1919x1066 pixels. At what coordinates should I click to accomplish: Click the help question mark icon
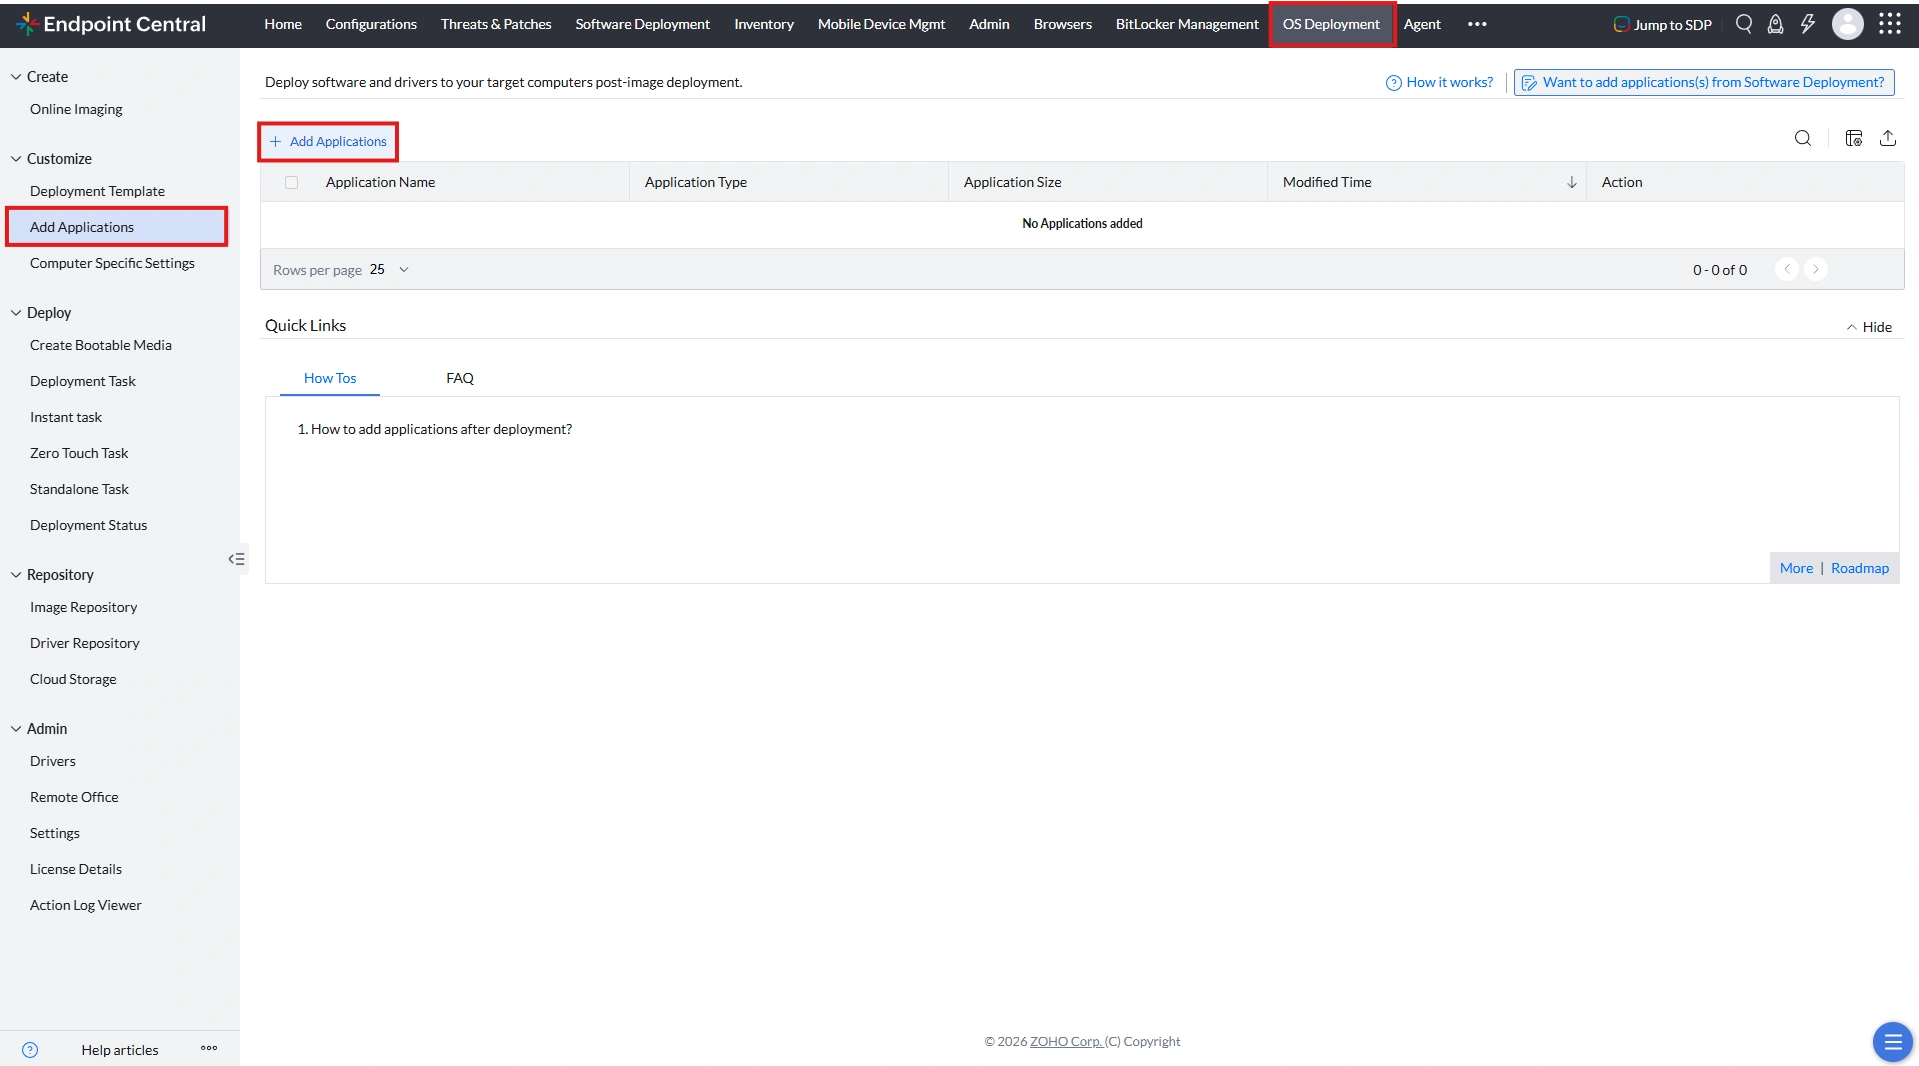[x=30, y=1050]
